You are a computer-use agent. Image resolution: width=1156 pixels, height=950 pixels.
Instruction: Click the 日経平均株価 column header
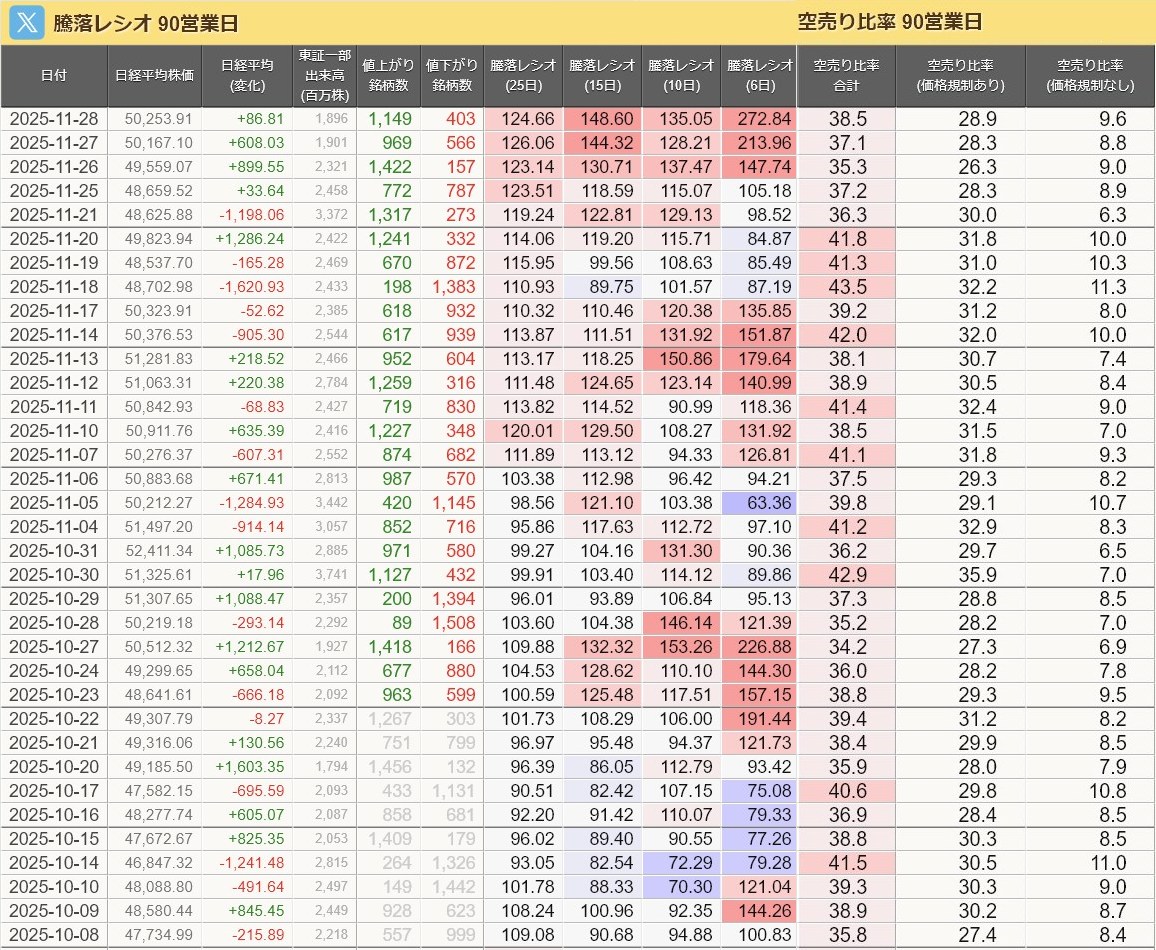(x=154, y=76)
